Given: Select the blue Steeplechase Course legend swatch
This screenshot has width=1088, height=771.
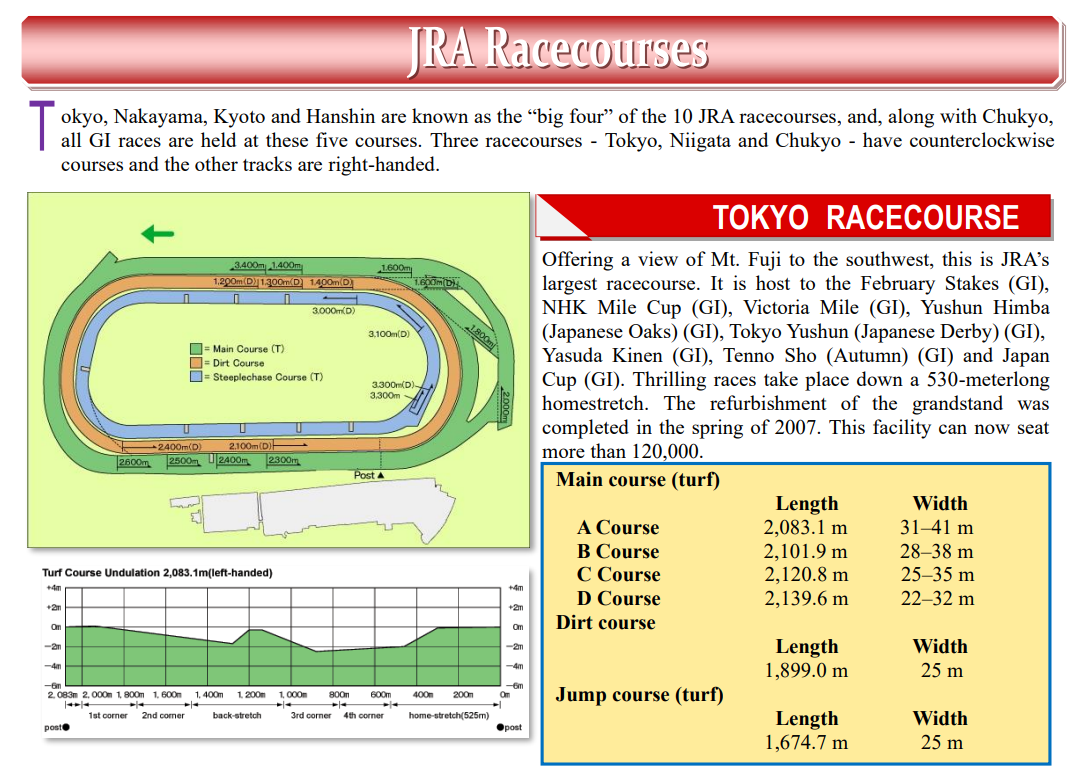Looking at the screenshot, I should (196, 377).
